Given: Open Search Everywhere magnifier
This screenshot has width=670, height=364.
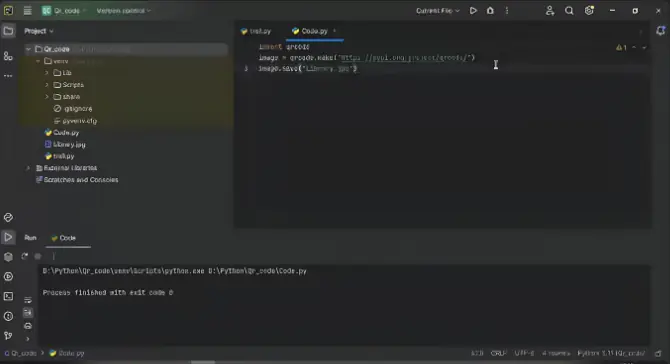Looking at the screenshot, I should pos(569,11).
